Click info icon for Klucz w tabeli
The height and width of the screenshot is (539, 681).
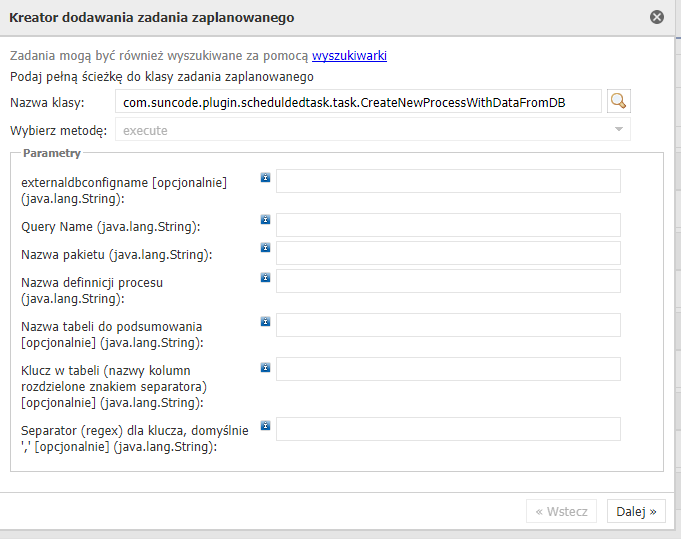pyautogui.click(x=265, y=367)
